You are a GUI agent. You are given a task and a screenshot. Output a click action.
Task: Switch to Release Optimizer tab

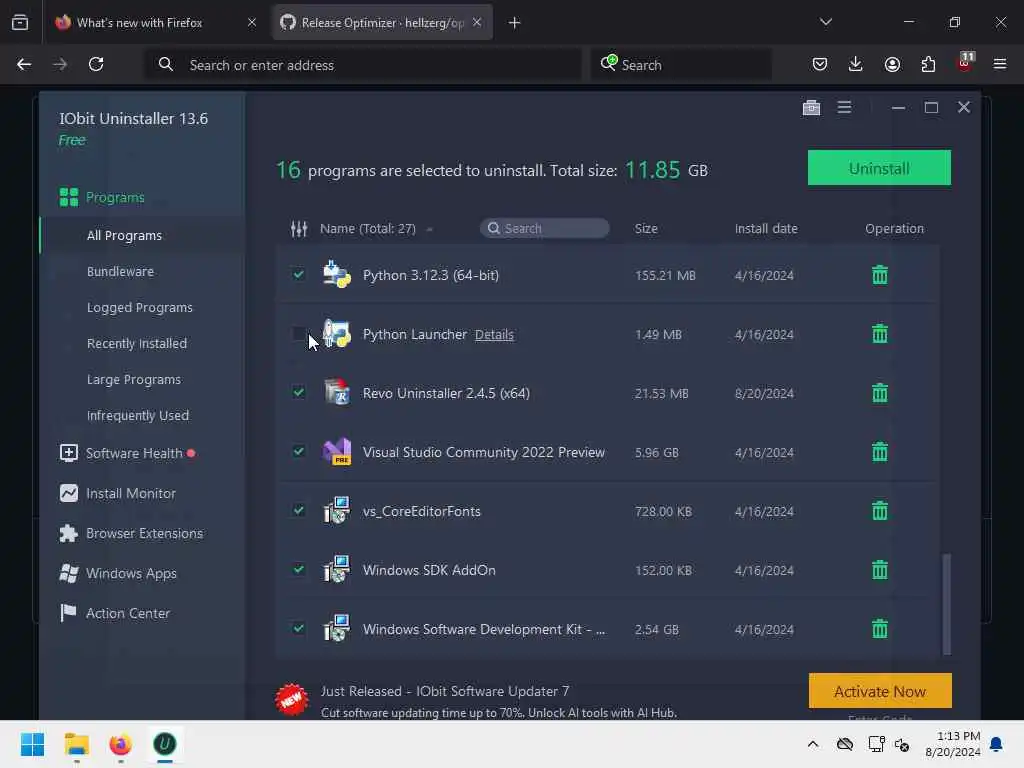(382, 23)
